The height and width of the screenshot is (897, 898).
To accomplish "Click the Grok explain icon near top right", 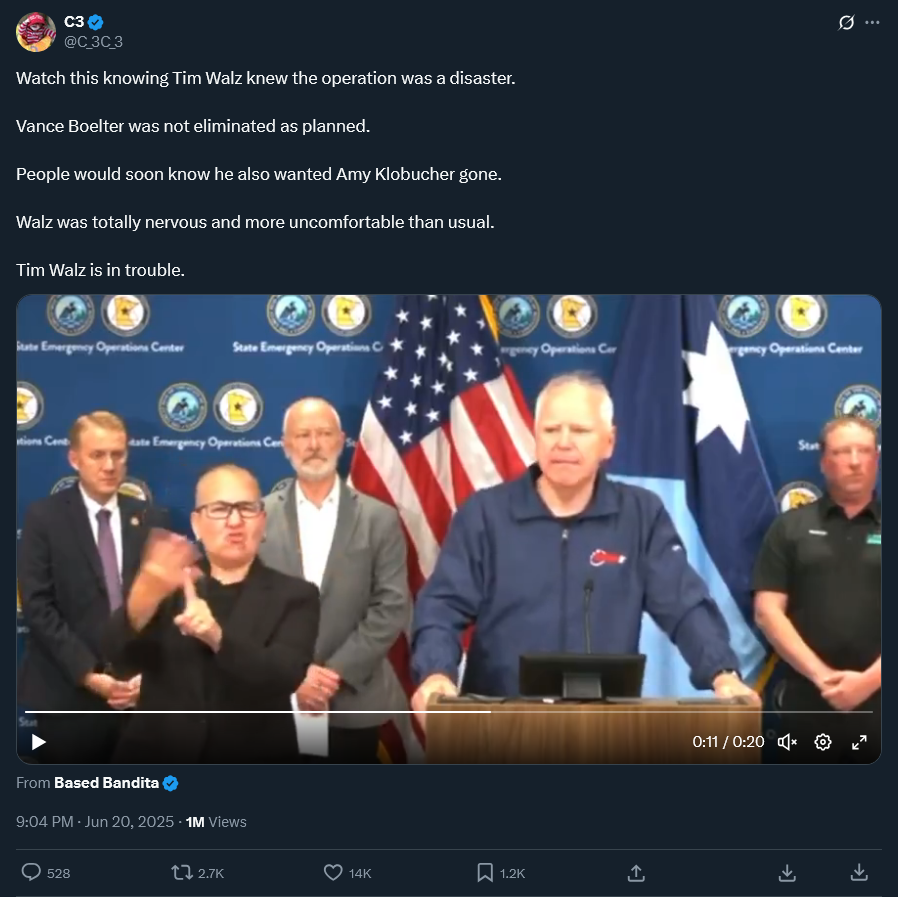I will click(x=846, y=22).
